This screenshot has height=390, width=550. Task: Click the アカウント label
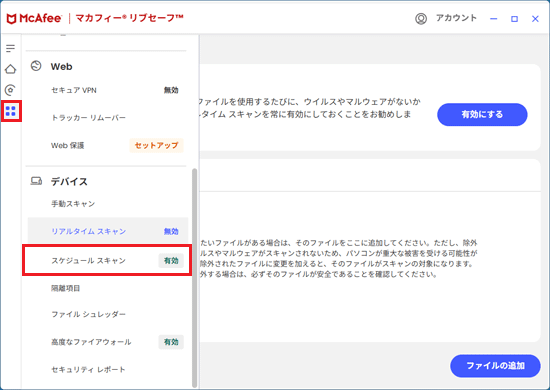pyautogui.click(x=456, y=18)
